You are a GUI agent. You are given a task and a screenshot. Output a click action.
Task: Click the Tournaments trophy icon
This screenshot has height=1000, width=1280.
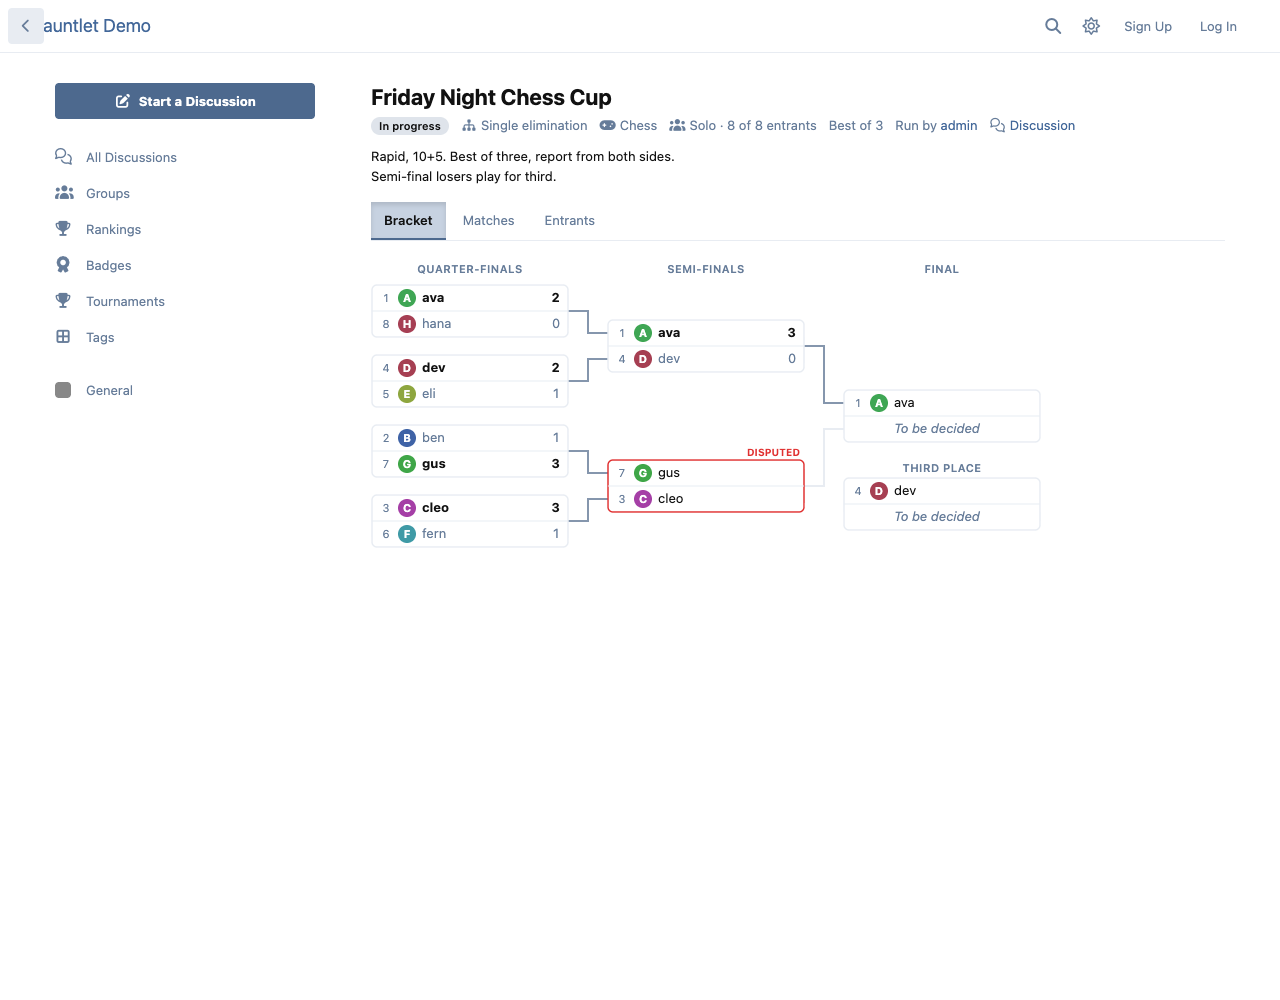63,301
